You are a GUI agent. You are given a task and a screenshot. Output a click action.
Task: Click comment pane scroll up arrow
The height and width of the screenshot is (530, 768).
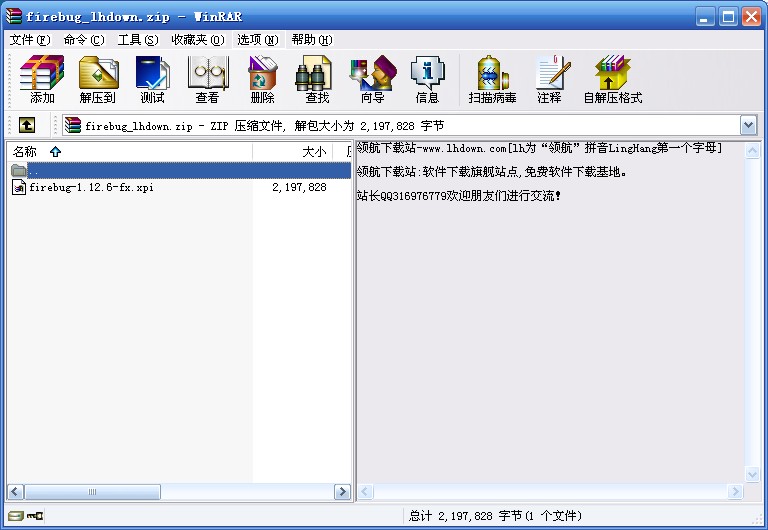point(752,150)
